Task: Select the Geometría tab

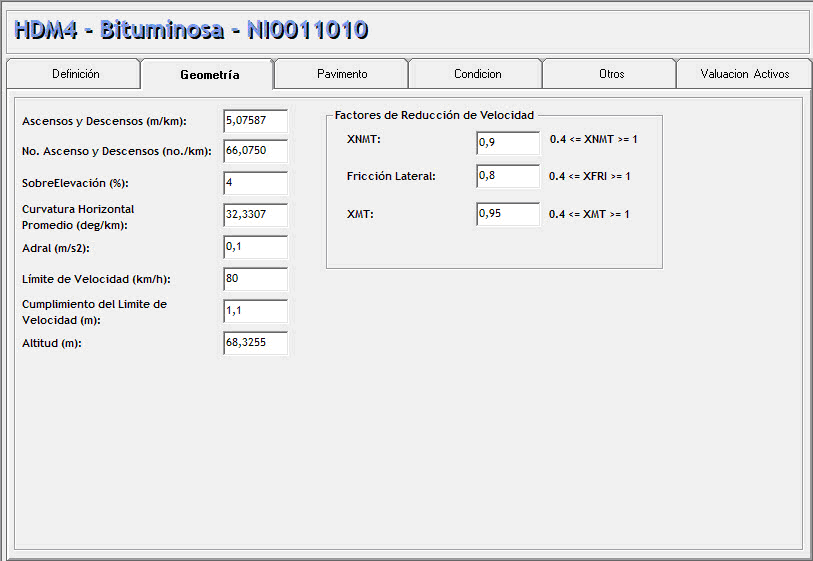Action: 209,75
